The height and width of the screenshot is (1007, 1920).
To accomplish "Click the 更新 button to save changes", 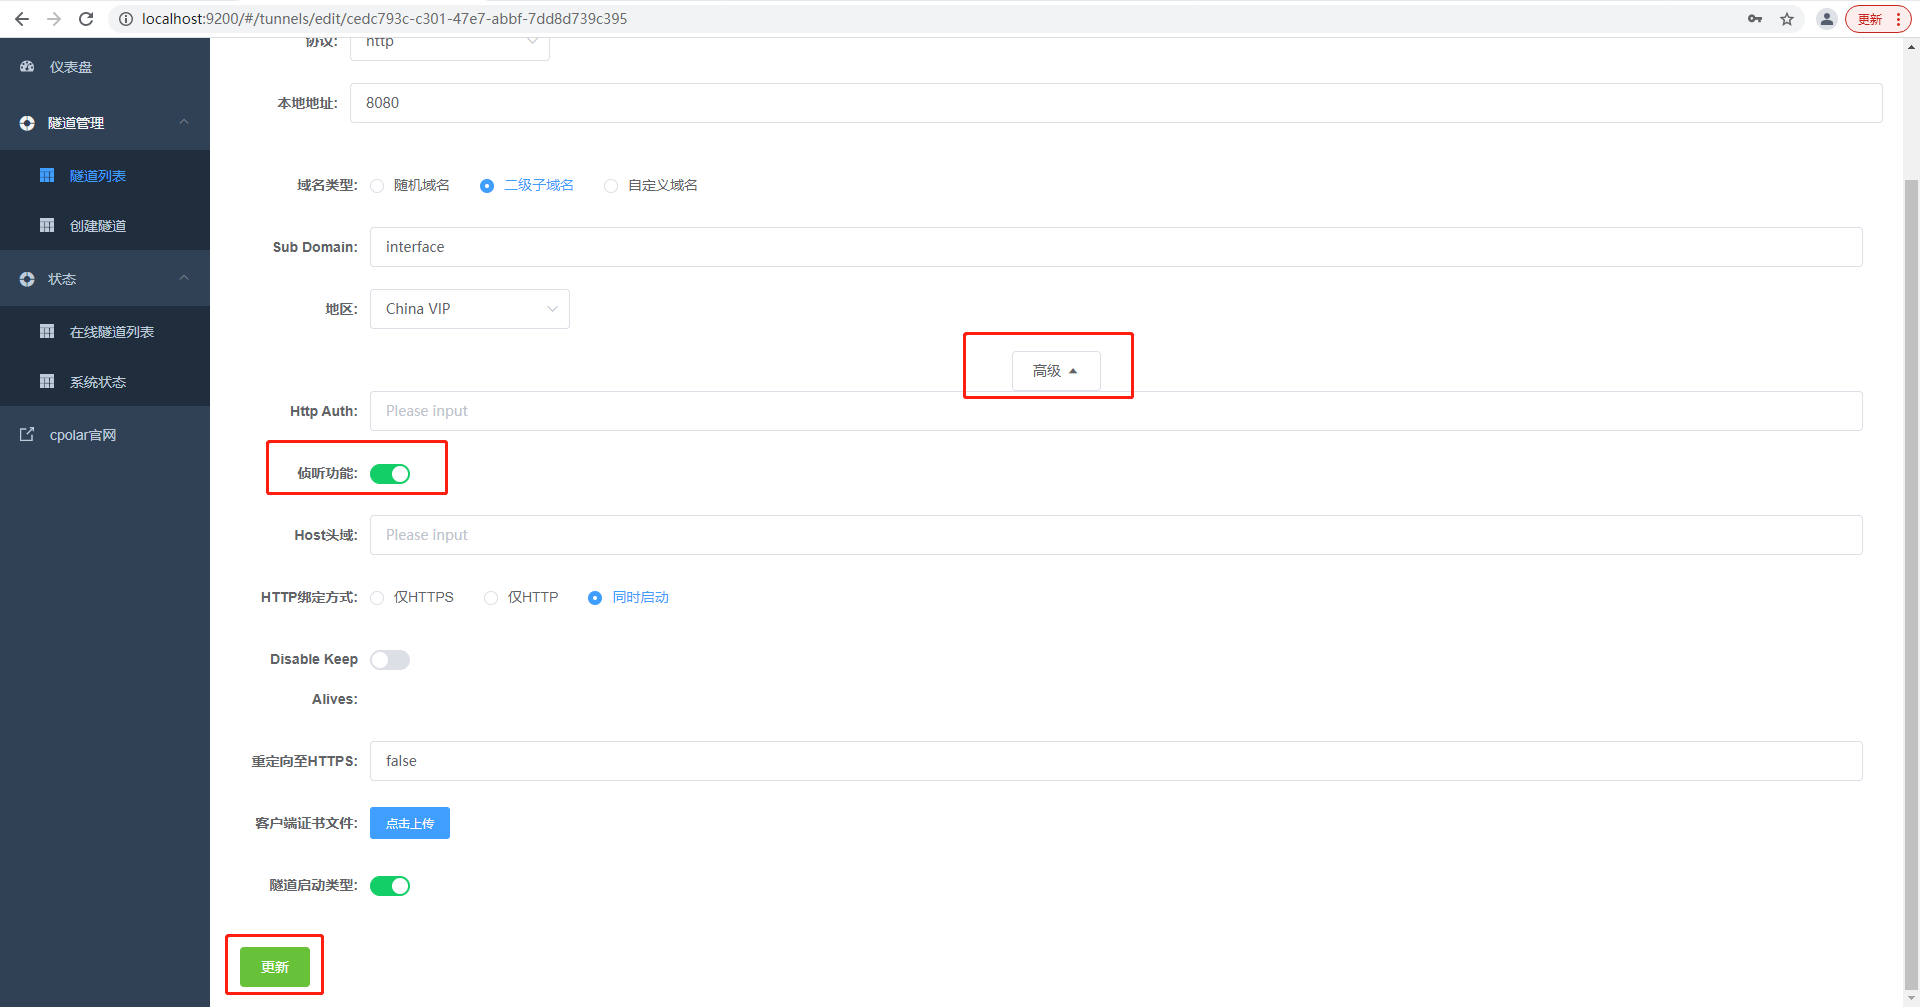I will pos(274,966).
